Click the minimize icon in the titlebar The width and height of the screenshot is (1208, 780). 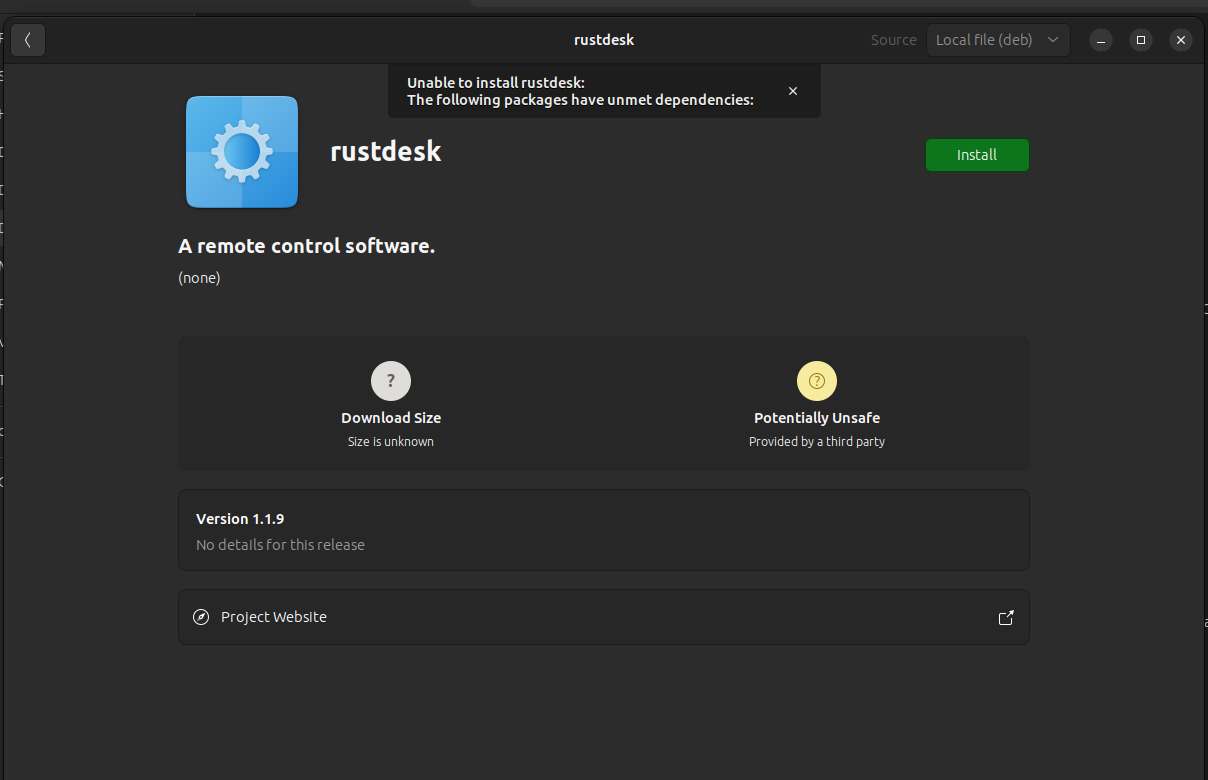pyautogui.click(x=1101, y=40)
